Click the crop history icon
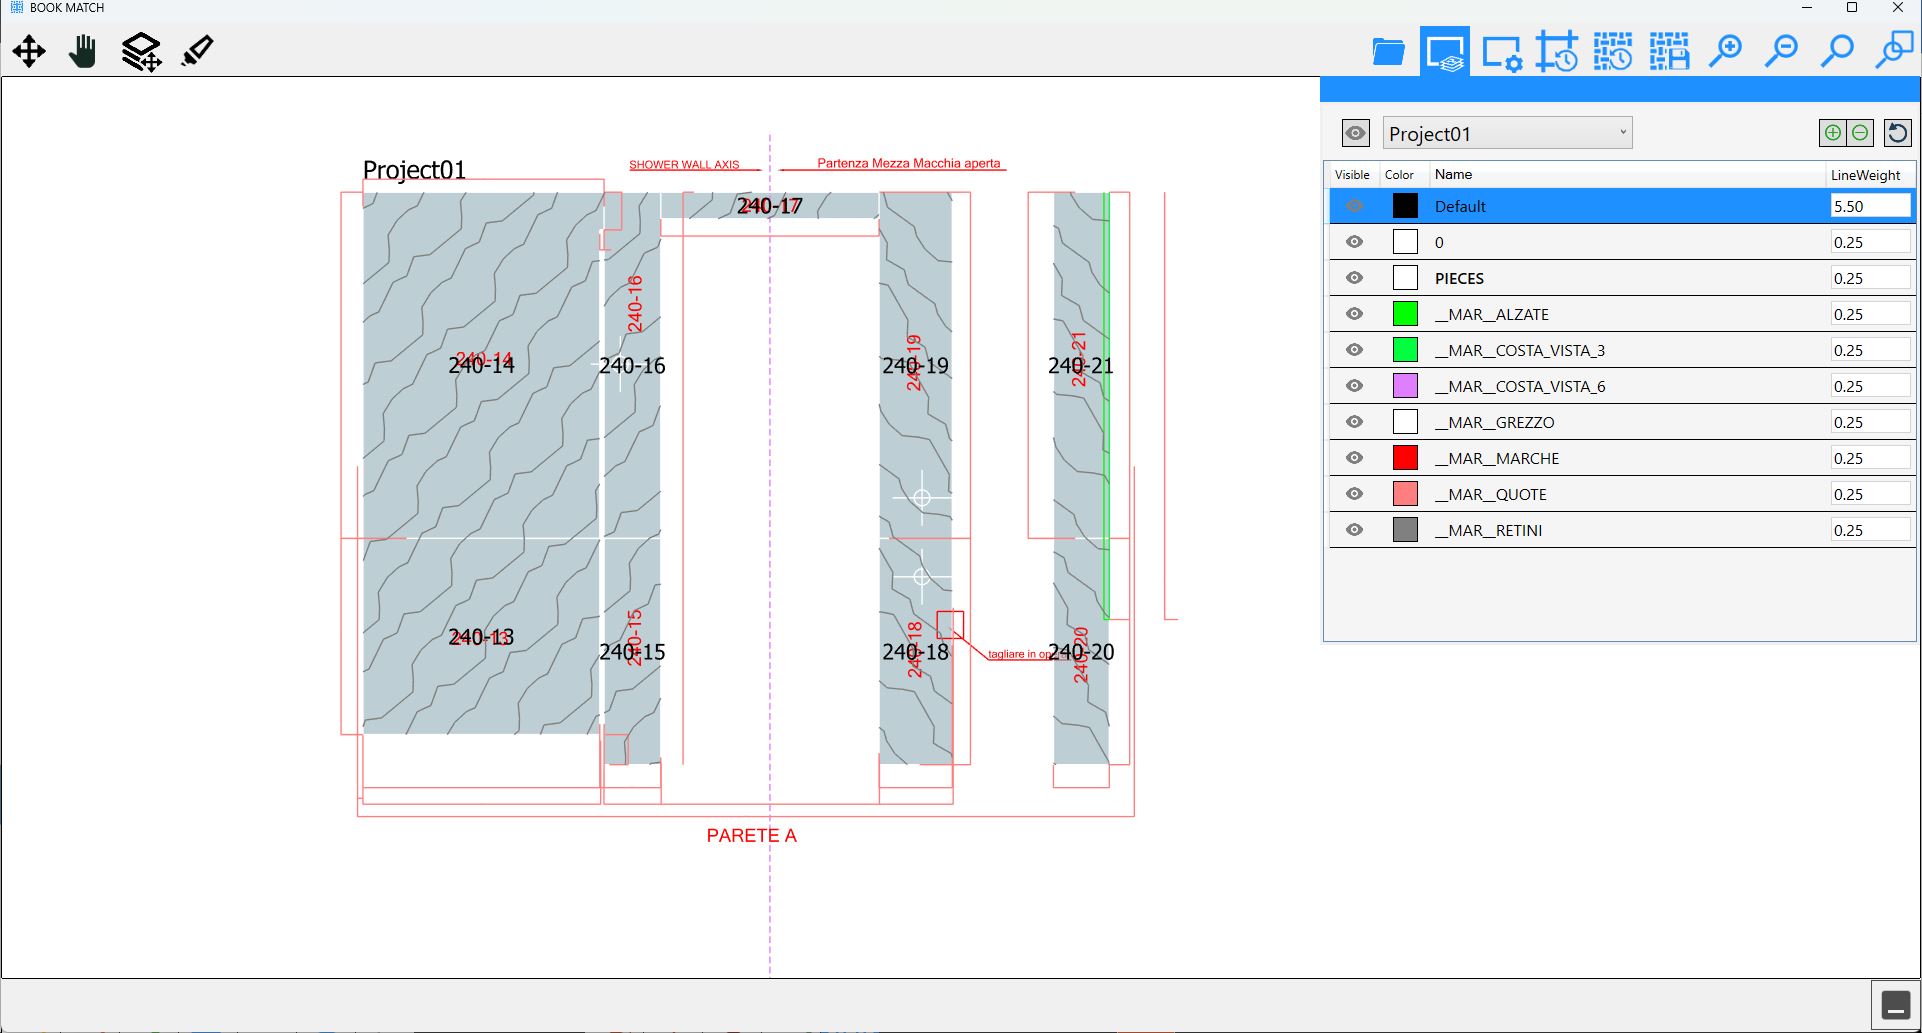1922x1033 pixels. click(x=1557, y=52)
